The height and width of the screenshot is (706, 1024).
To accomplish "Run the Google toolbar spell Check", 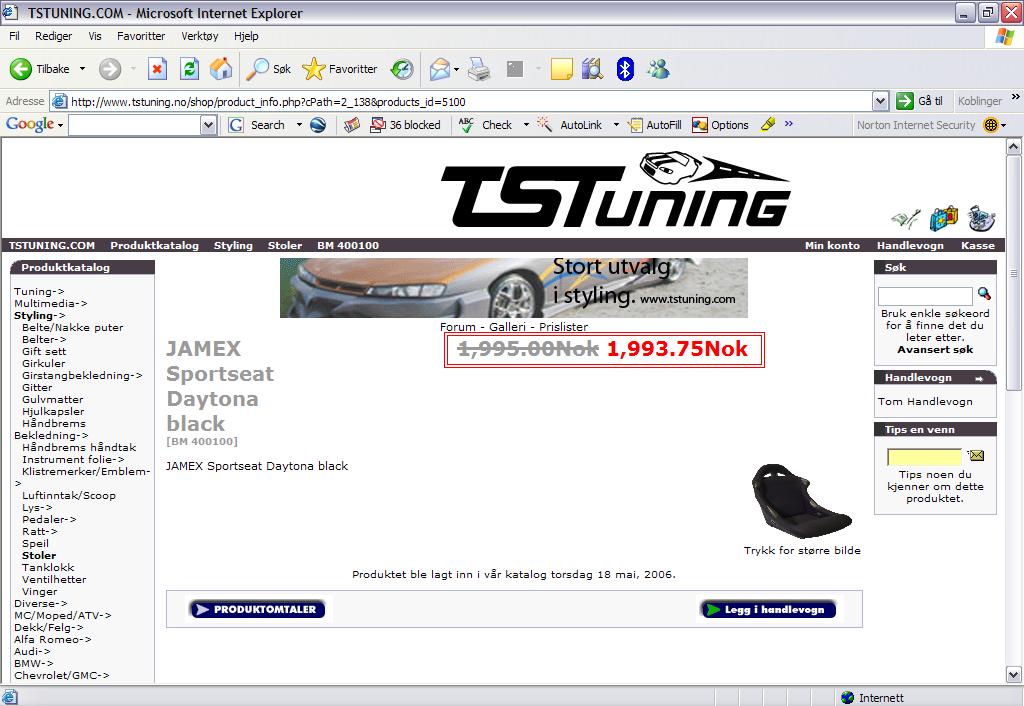I will click(x=486, y=125).
